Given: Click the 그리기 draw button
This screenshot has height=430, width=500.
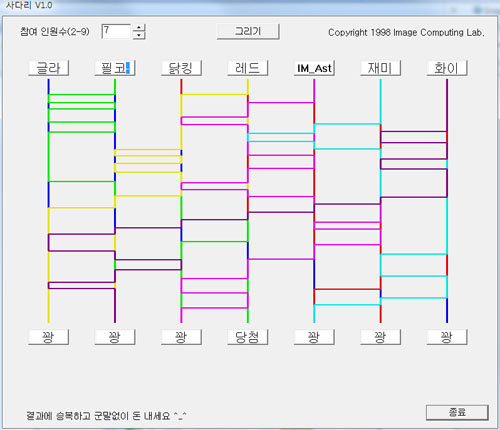Looking at the screenshot, I should [248, 32].
